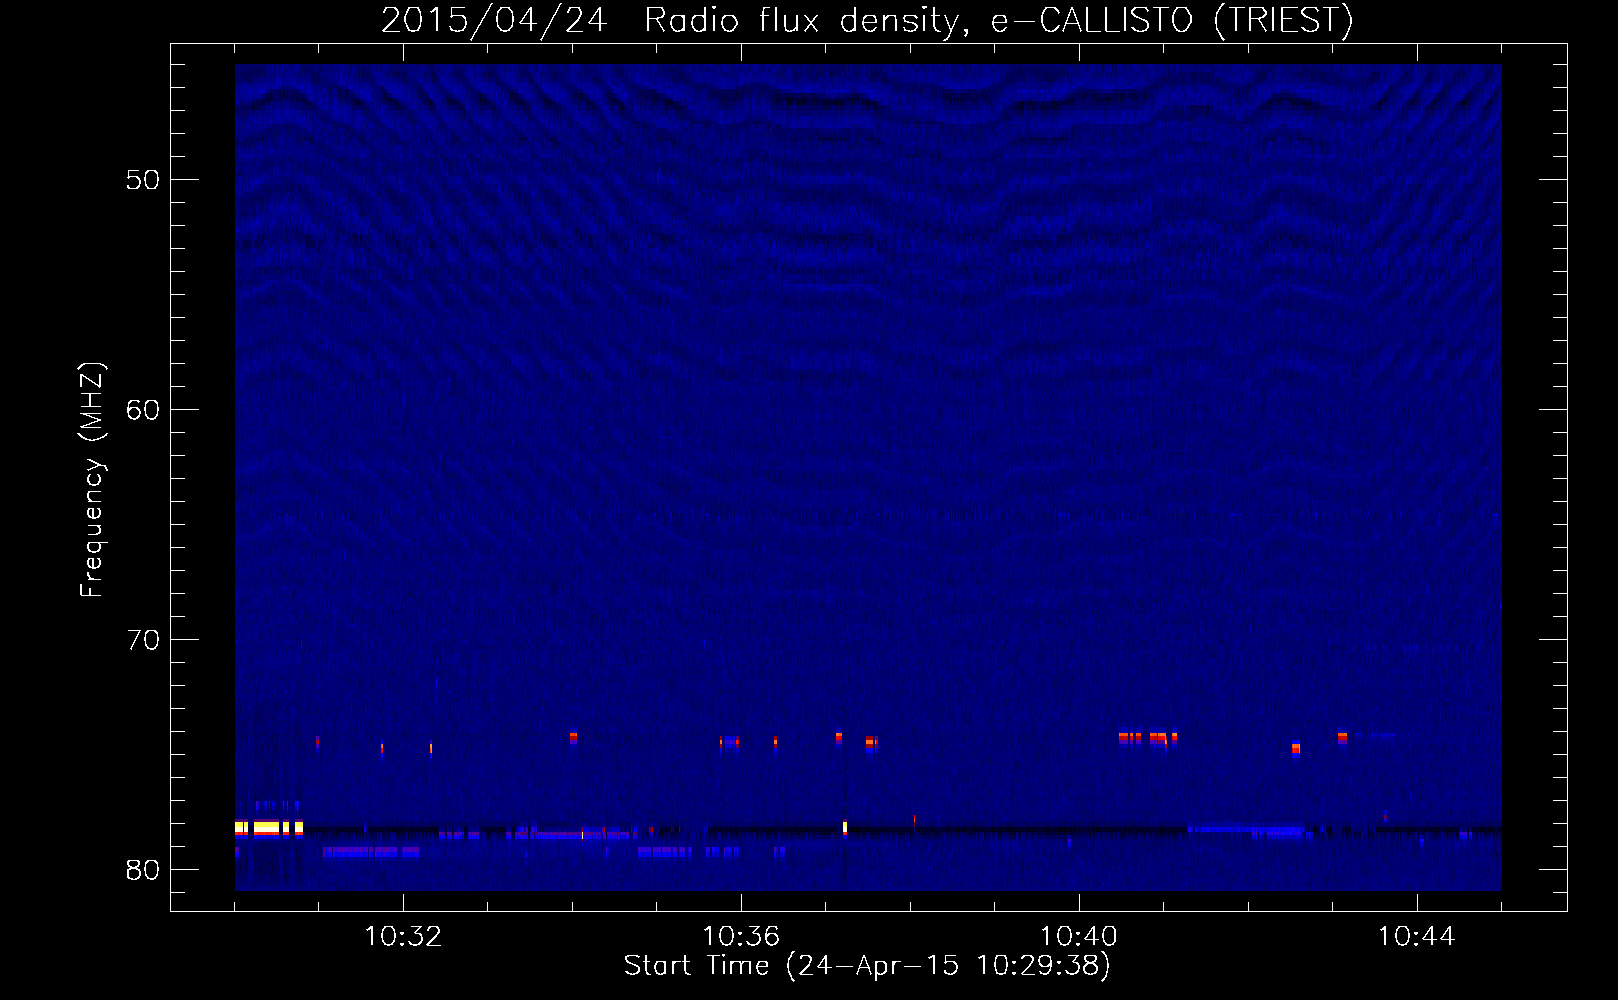Screen dimensions: 1618x1000
Task: Click the frequency tick label "50"
Action: [x=143, y=180]
